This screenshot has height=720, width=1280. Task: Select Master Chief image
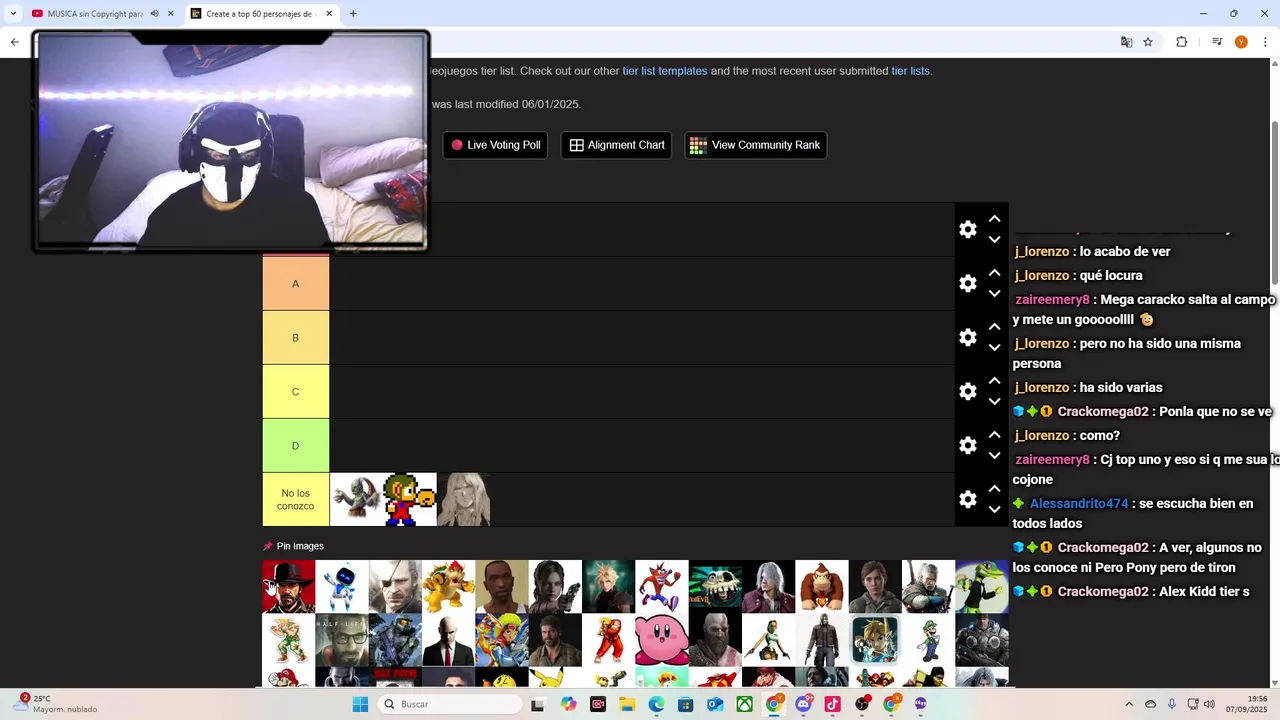(x=395, y=640)
